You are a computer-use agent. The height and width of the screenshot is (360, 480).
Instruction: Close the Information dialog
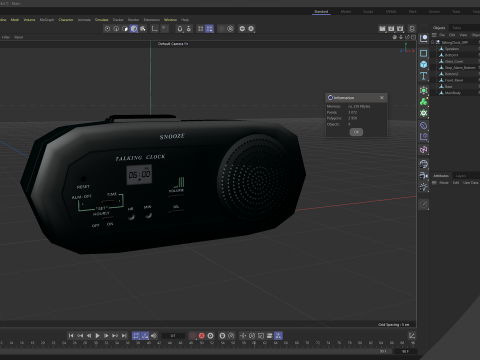coord(382,98)
